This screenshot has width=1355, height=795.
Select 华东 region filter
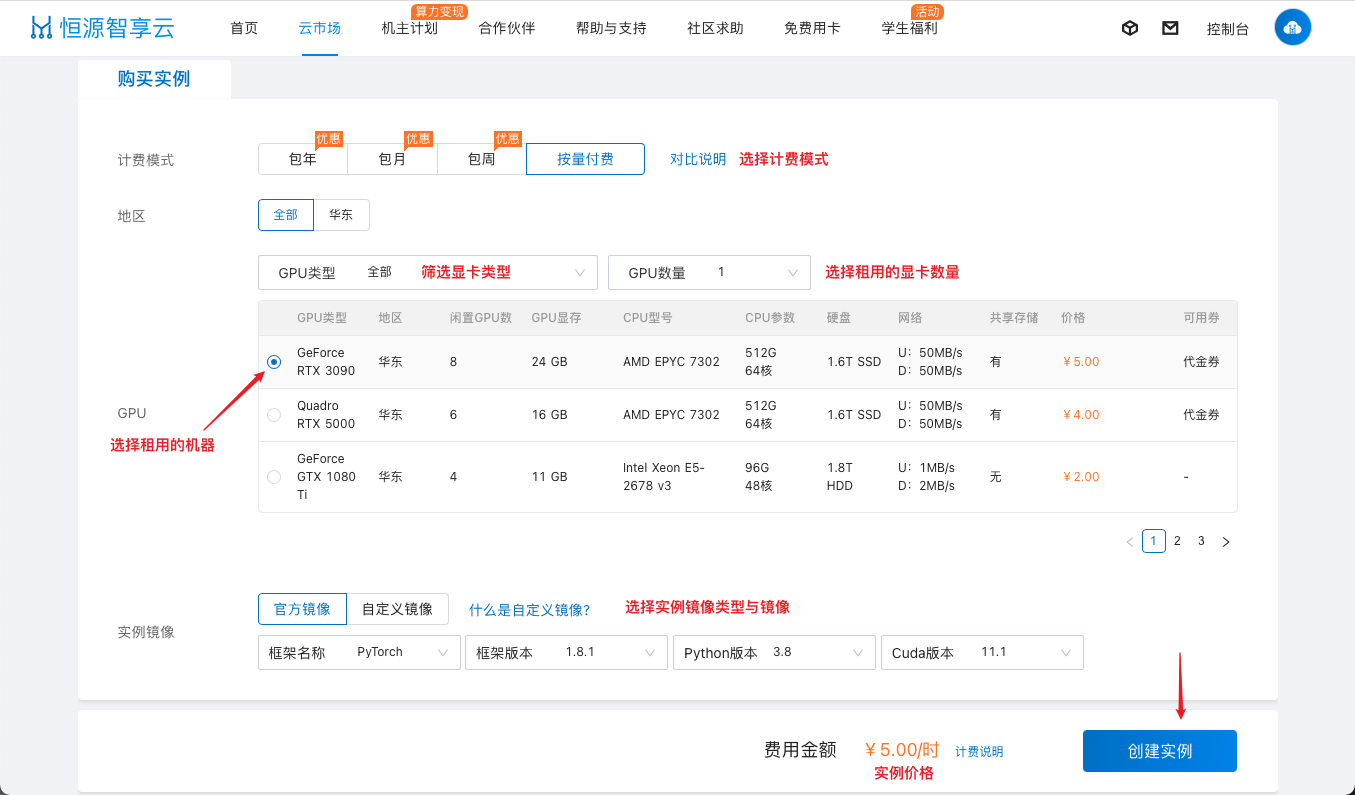tap(341, 215)
